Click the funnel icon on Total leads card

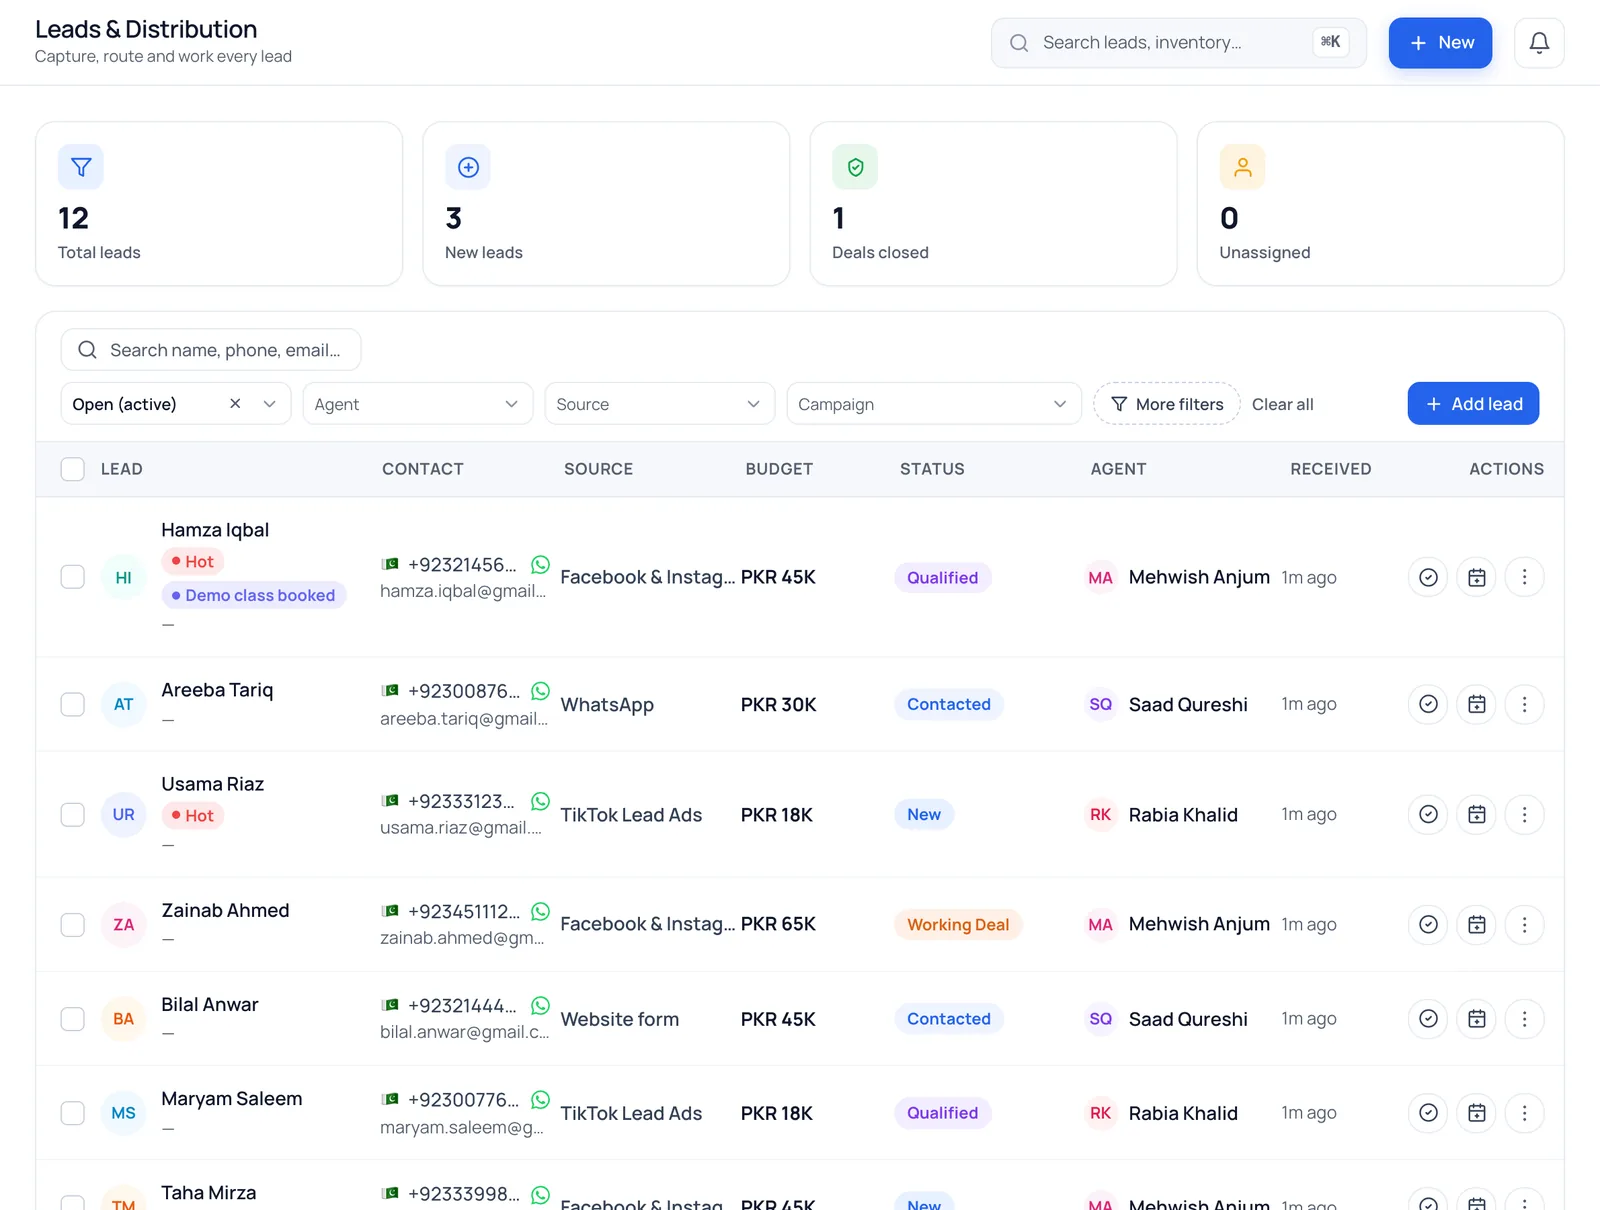pos(81,167)
